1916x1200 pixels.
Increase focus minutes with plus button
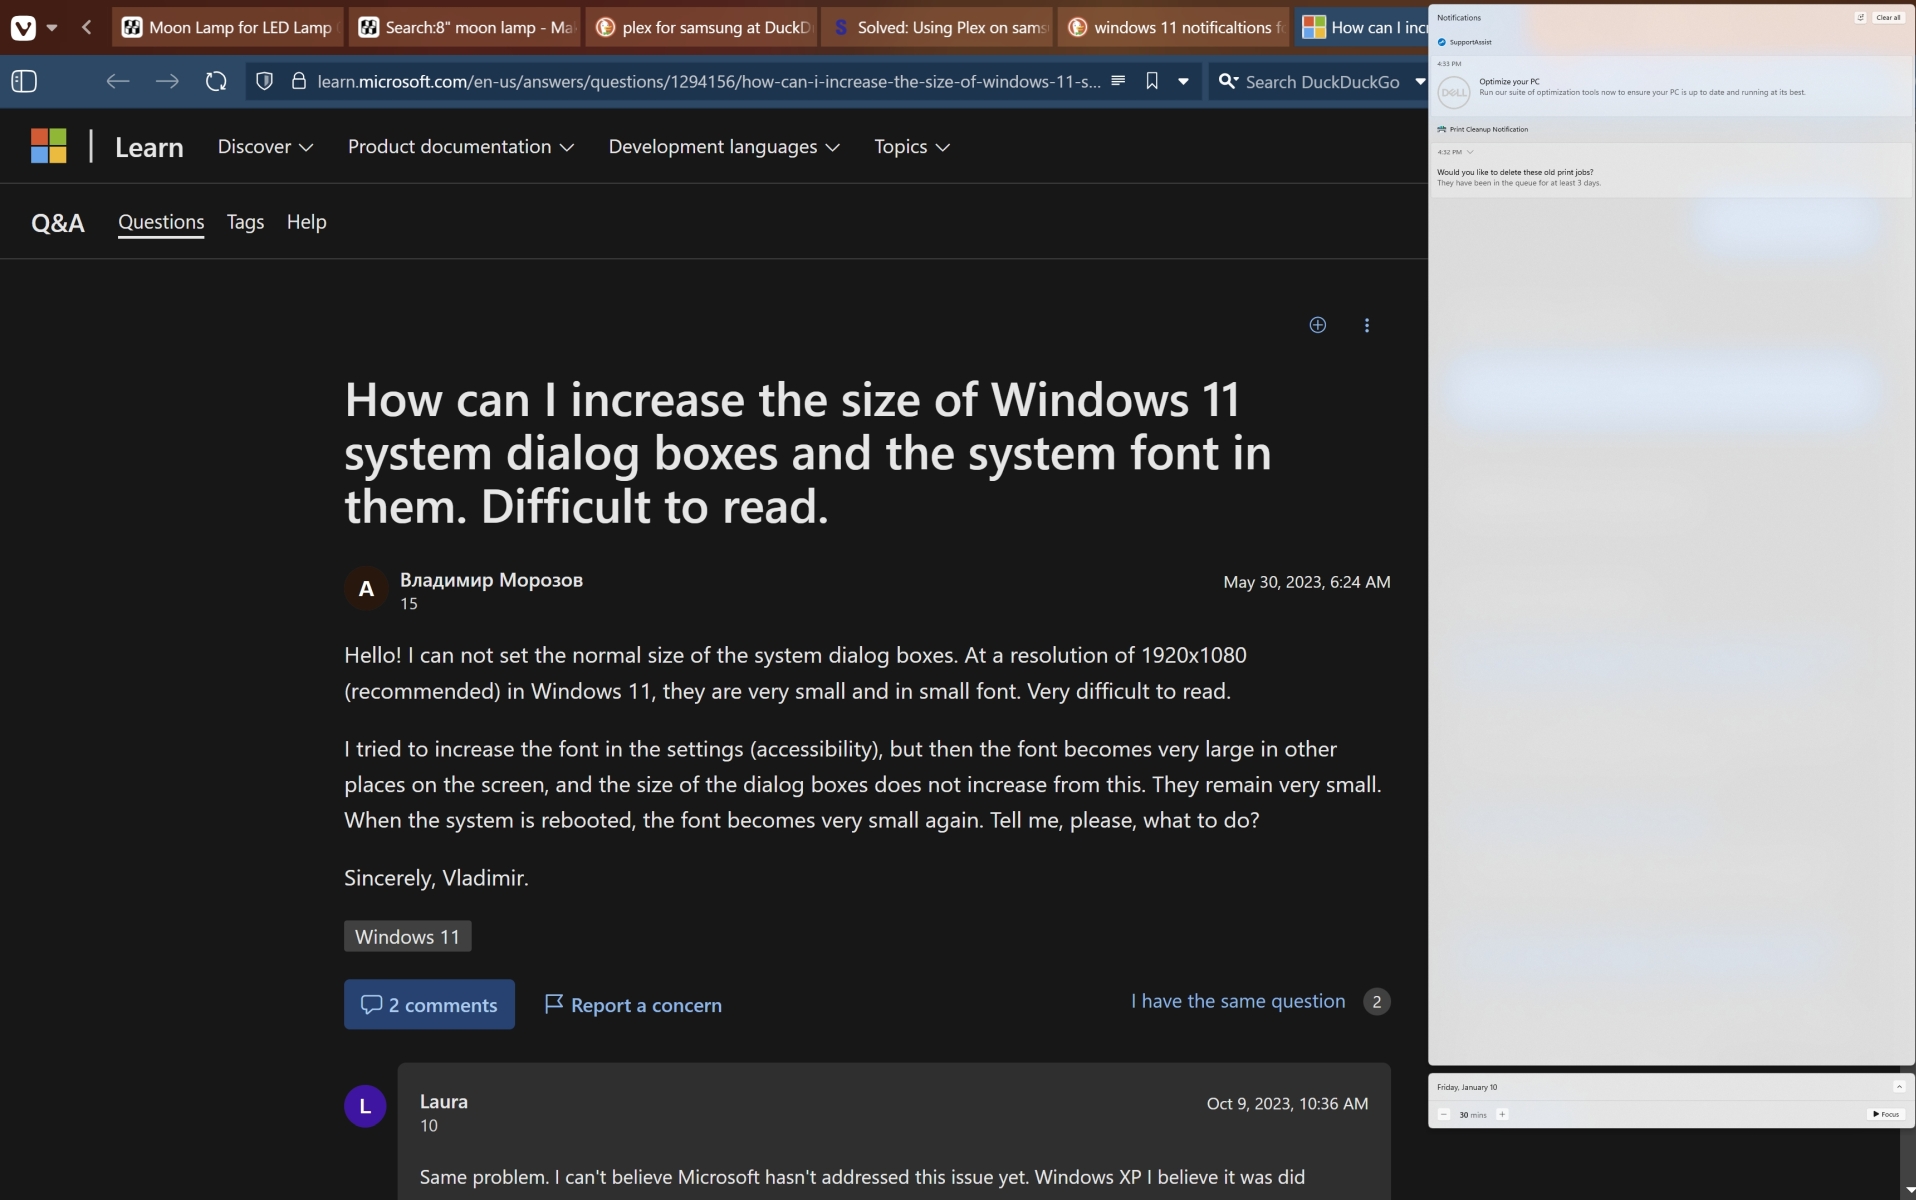(x=1502, y=1114)
